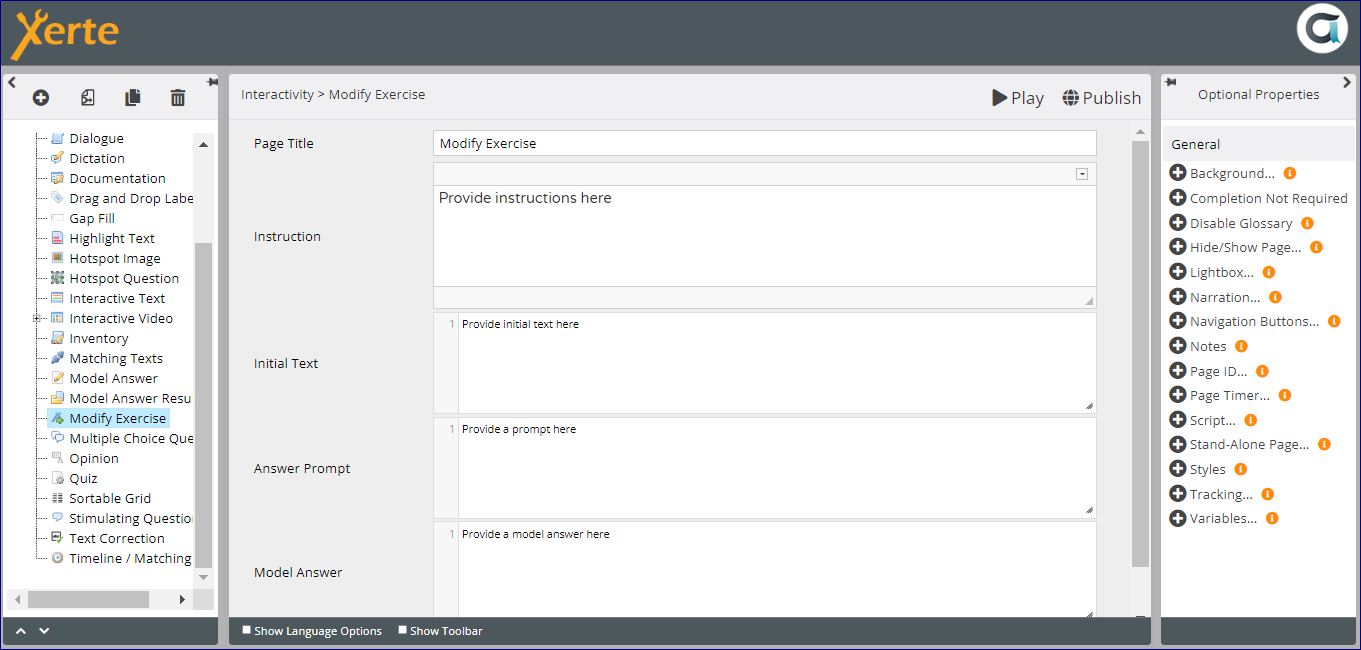Collapse the left panel with chevron

[x=11, y=82]
